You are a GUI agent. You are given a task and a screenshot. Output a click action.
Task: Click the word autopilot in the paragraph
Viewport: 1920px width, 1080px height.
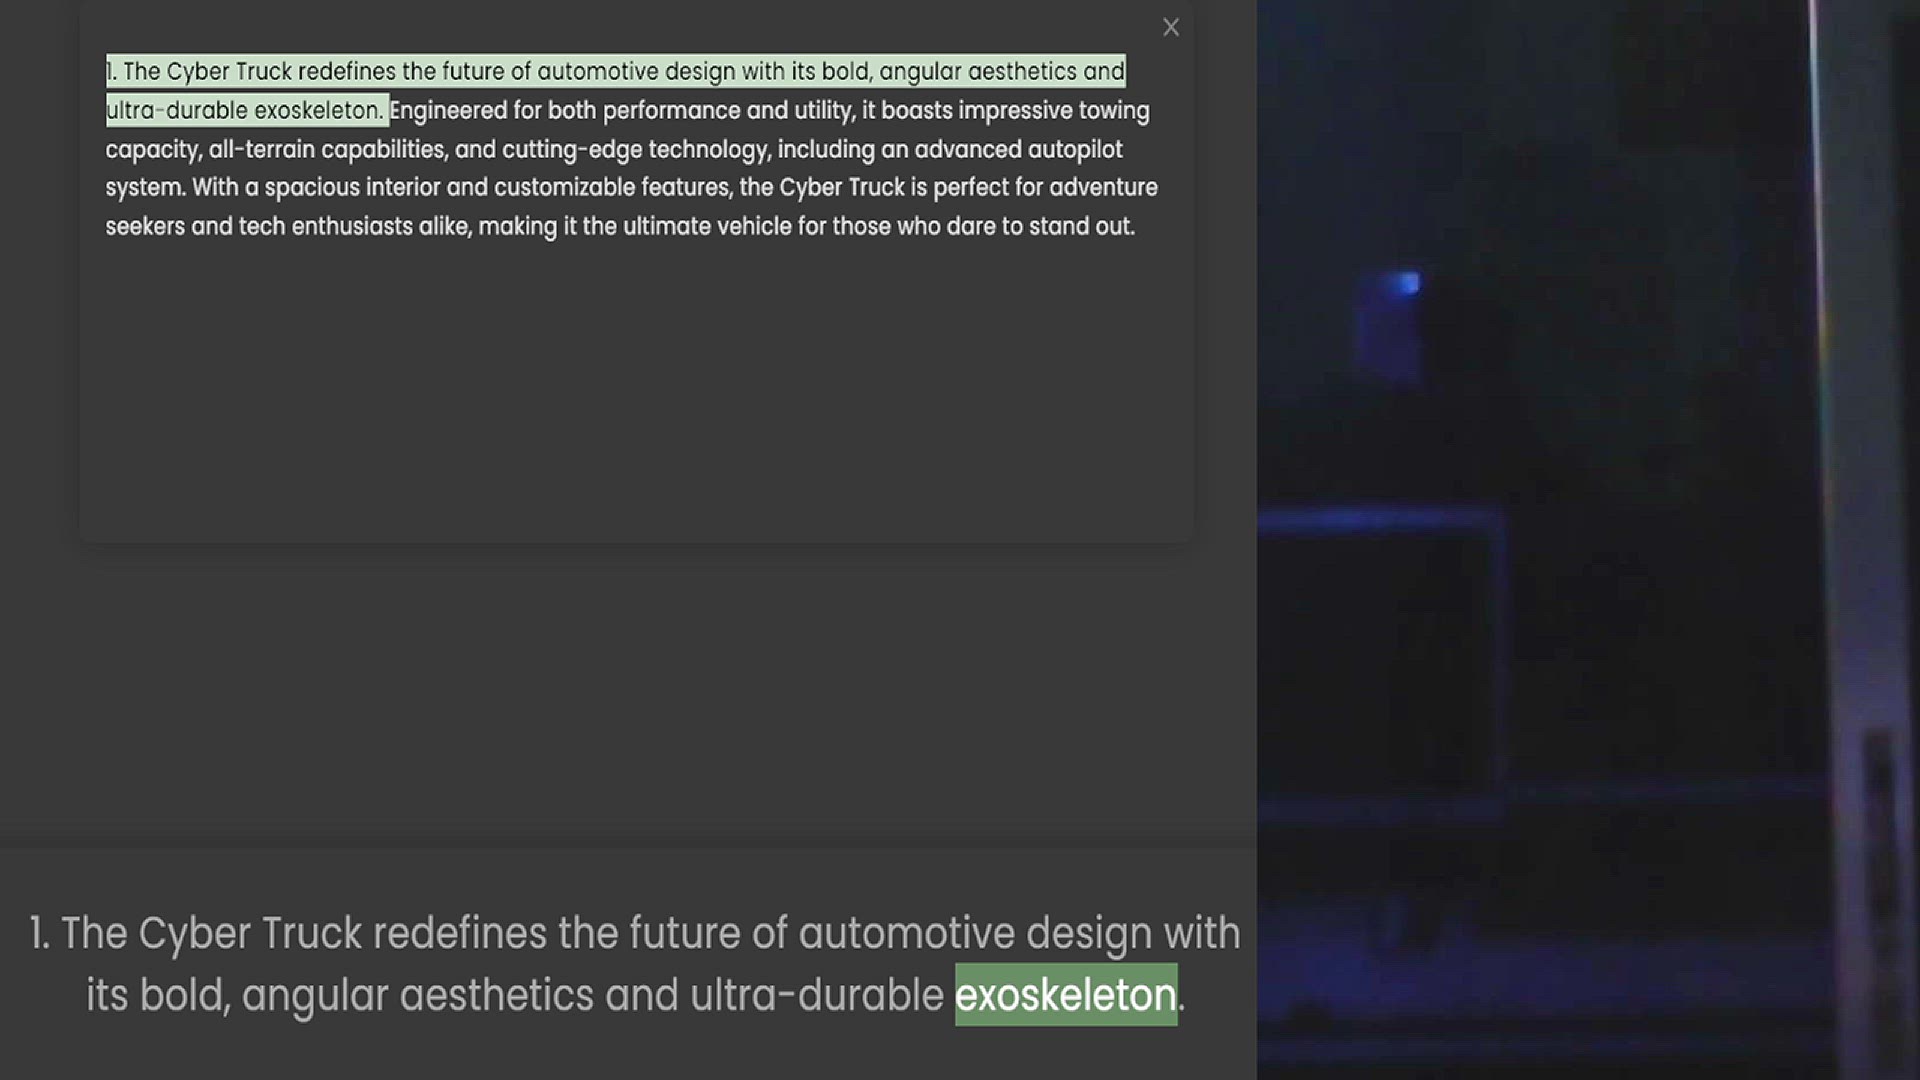click(x=1075, y=150)
